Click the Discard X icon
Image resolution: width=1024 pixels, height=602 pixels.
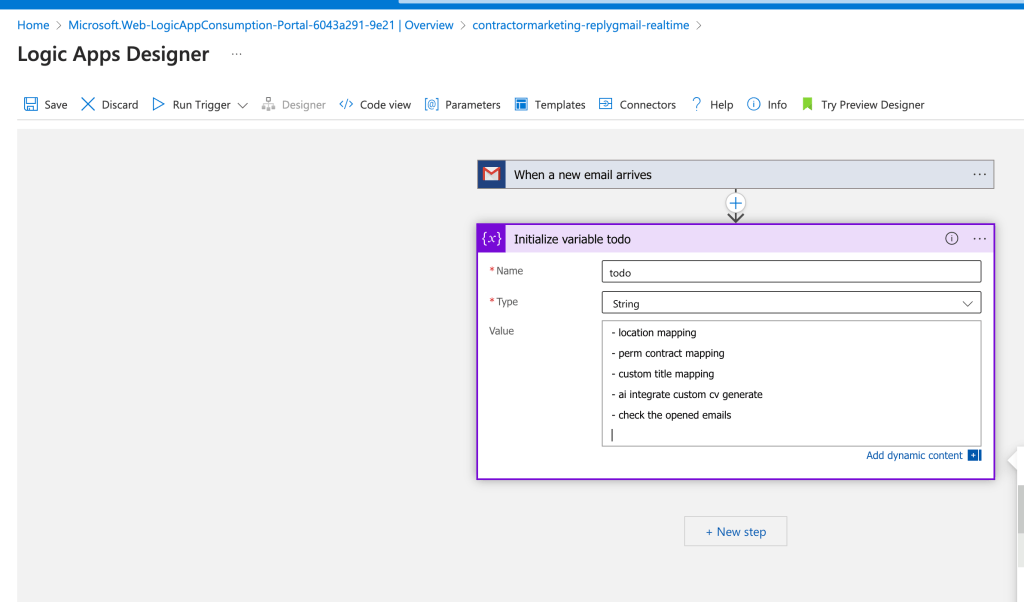click(x=88, y=104)
